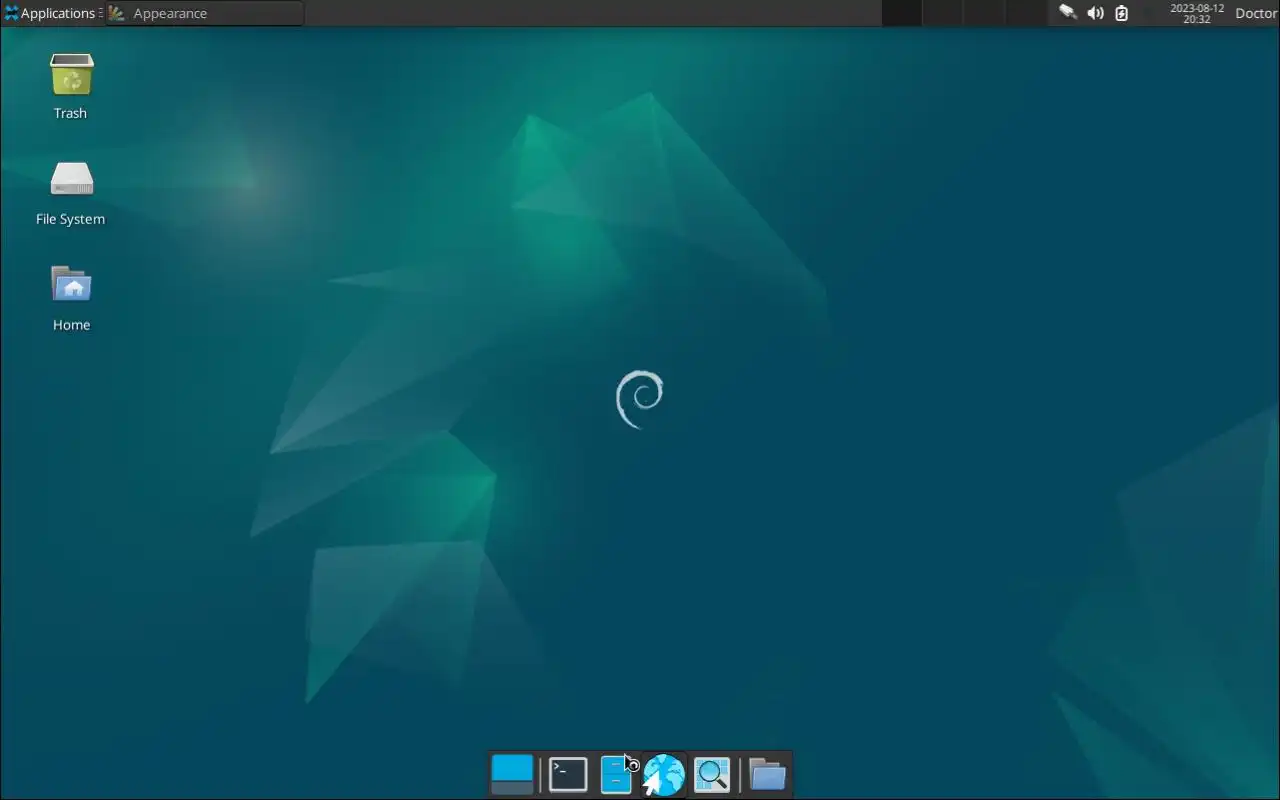Click the date and time clock in the panel
1280x800 pixels.
(x=1197, y=13)
